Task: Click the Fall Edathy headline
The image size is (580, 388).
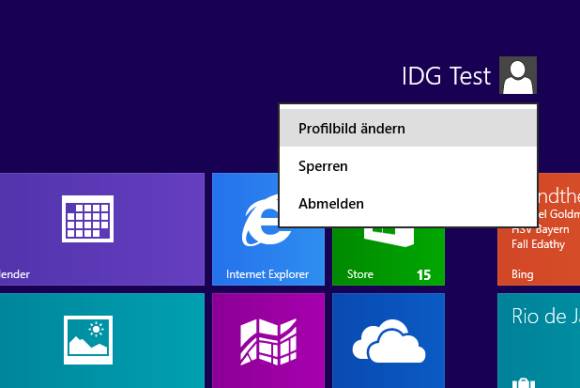Action: [x=538, y=244]
